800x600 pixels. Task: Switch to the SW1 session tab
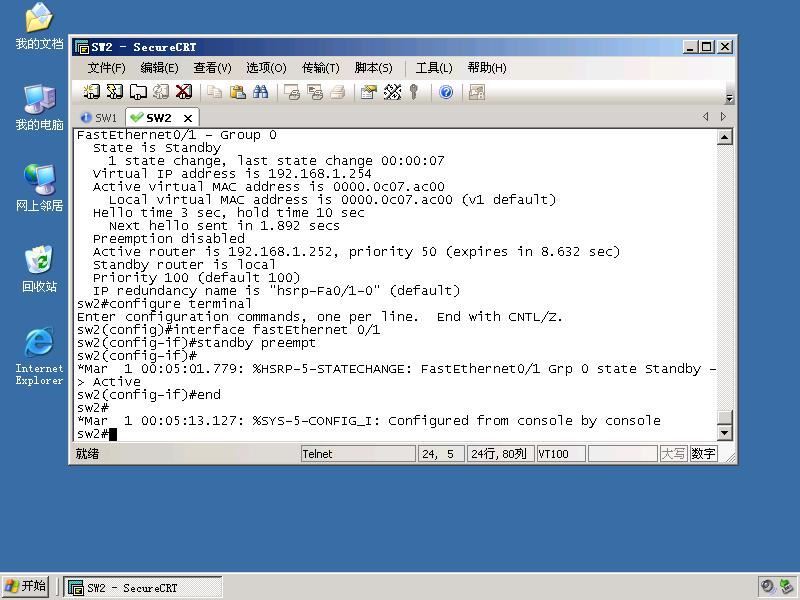[x=99, y=118]
